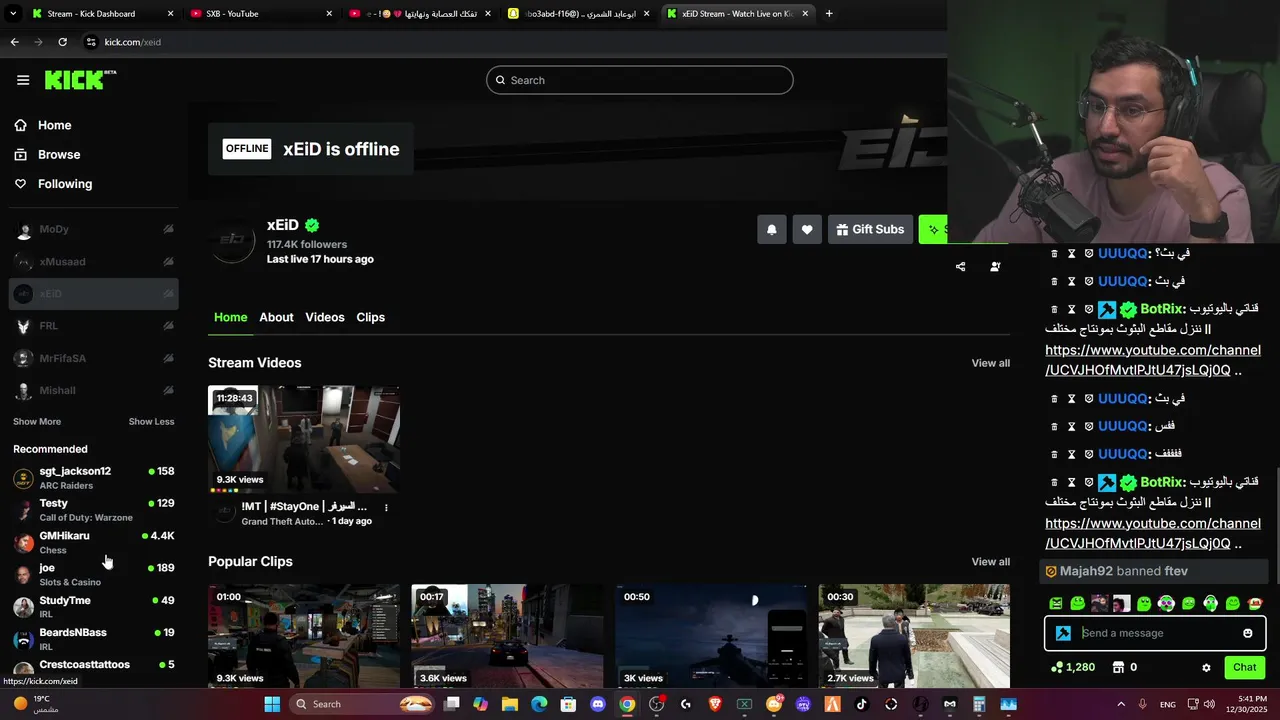Viewport: 1280px width, 720px height.
Task: Share the channel via the share icon
Action: pyautogui.click(x=961, y=267)
